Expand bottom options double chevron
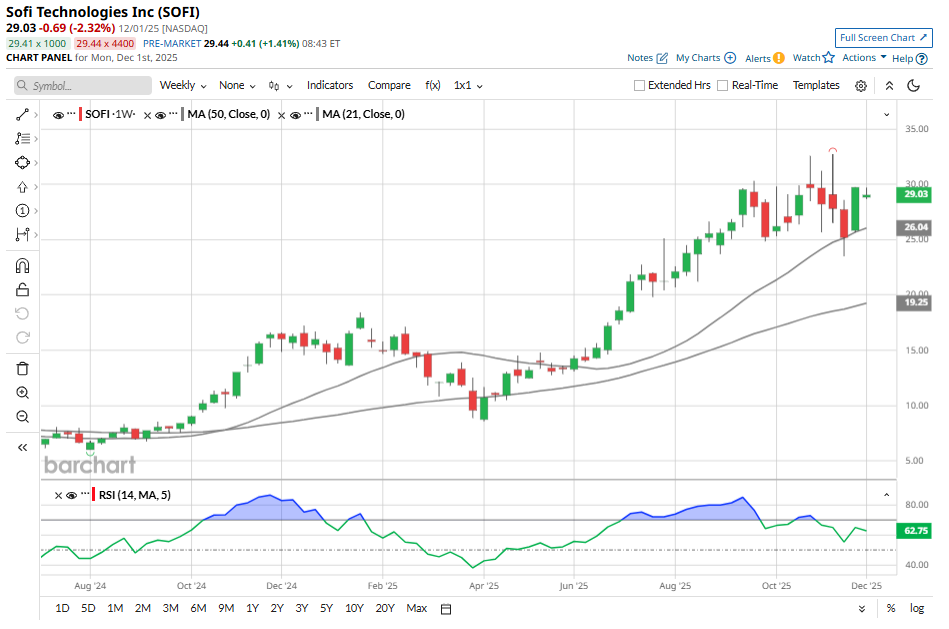Image resolution: width=949 pixels, height=629 pixels. point(862,609)
